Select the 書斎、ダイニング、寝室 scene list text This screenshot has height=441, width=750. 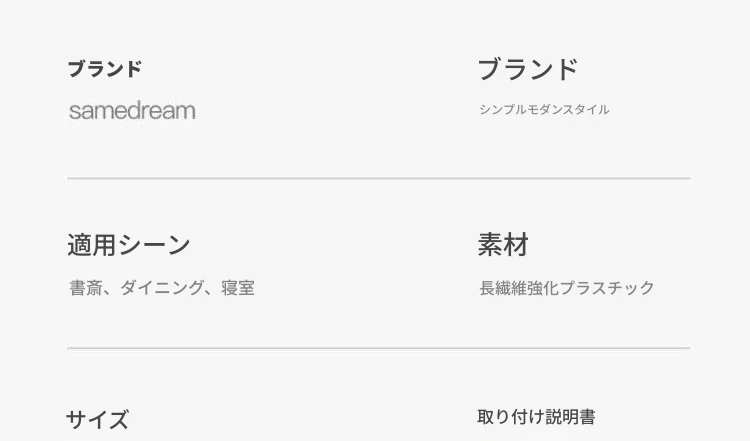(162, 288)
